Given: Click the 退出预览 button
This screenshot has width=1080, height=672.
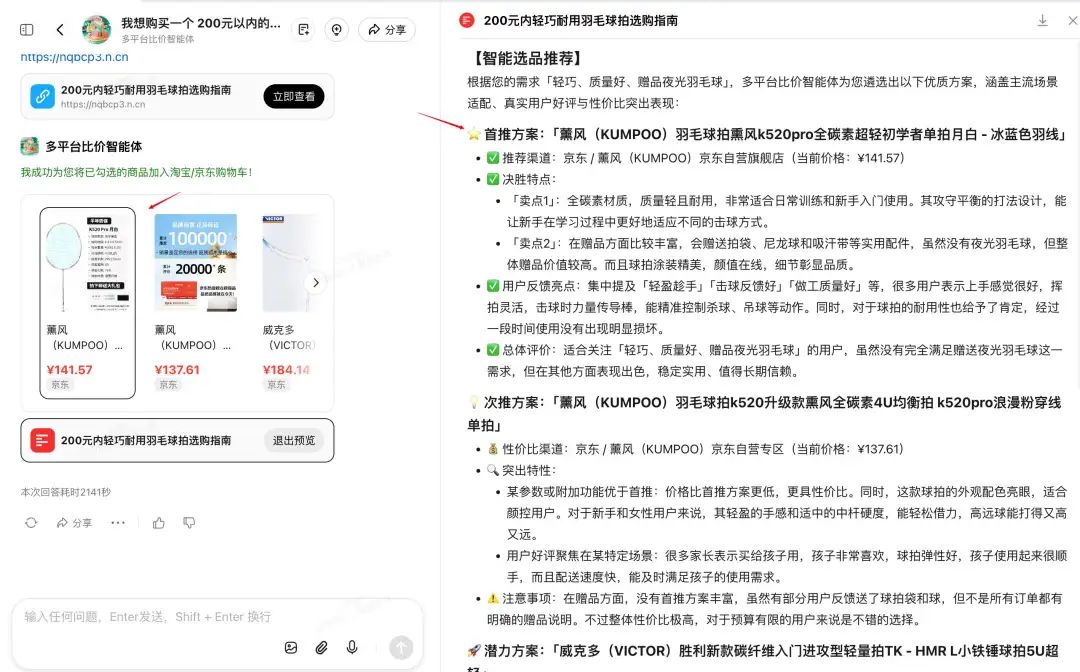Looking at the screenshot, I should [294, 441].
